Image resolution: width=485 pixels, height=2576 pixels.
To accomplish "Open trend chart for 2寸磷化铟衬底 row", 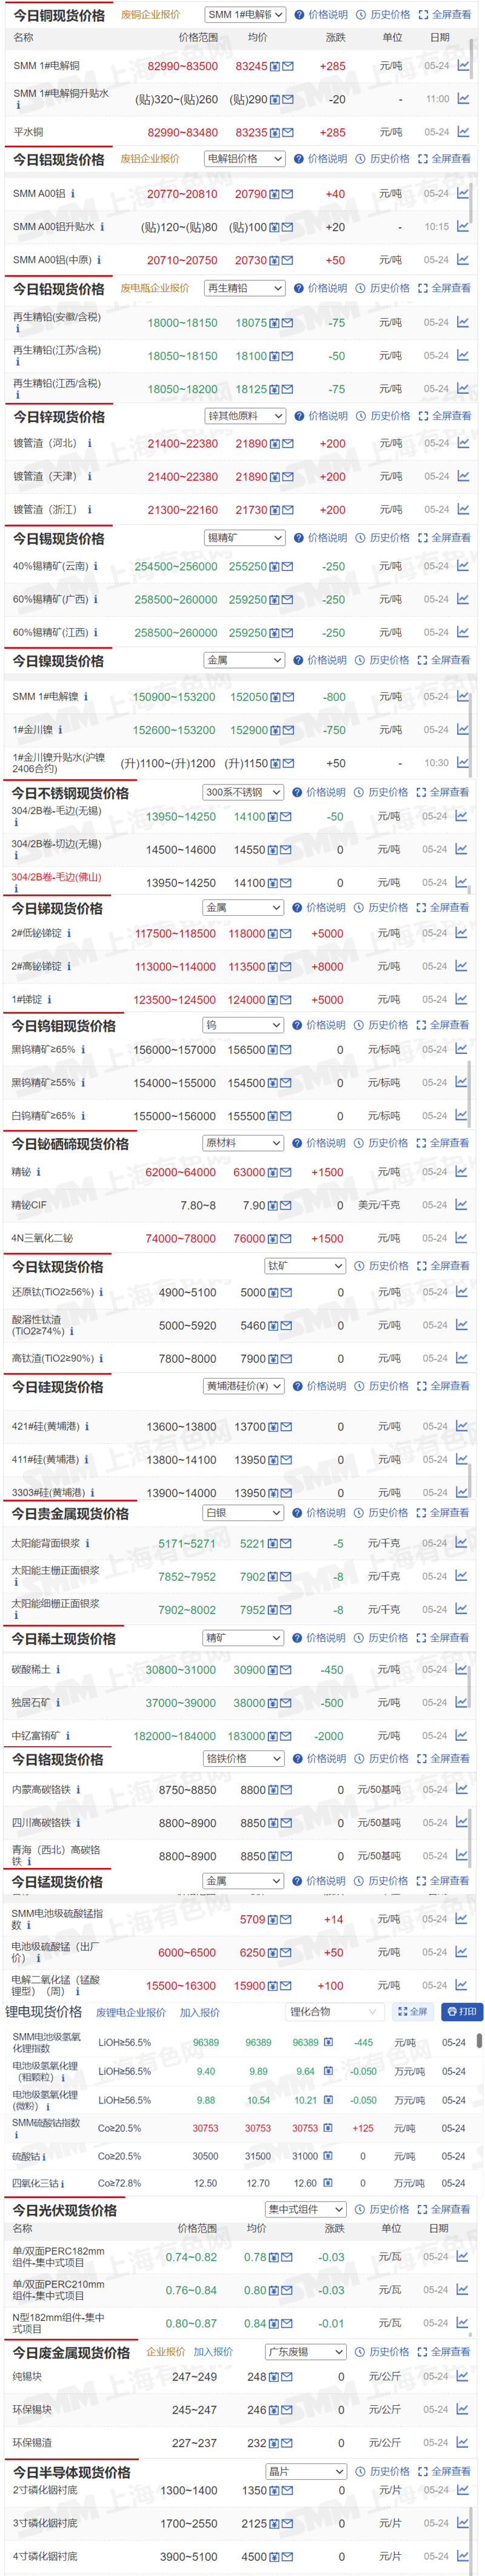I will click(x=461, y=2490).
